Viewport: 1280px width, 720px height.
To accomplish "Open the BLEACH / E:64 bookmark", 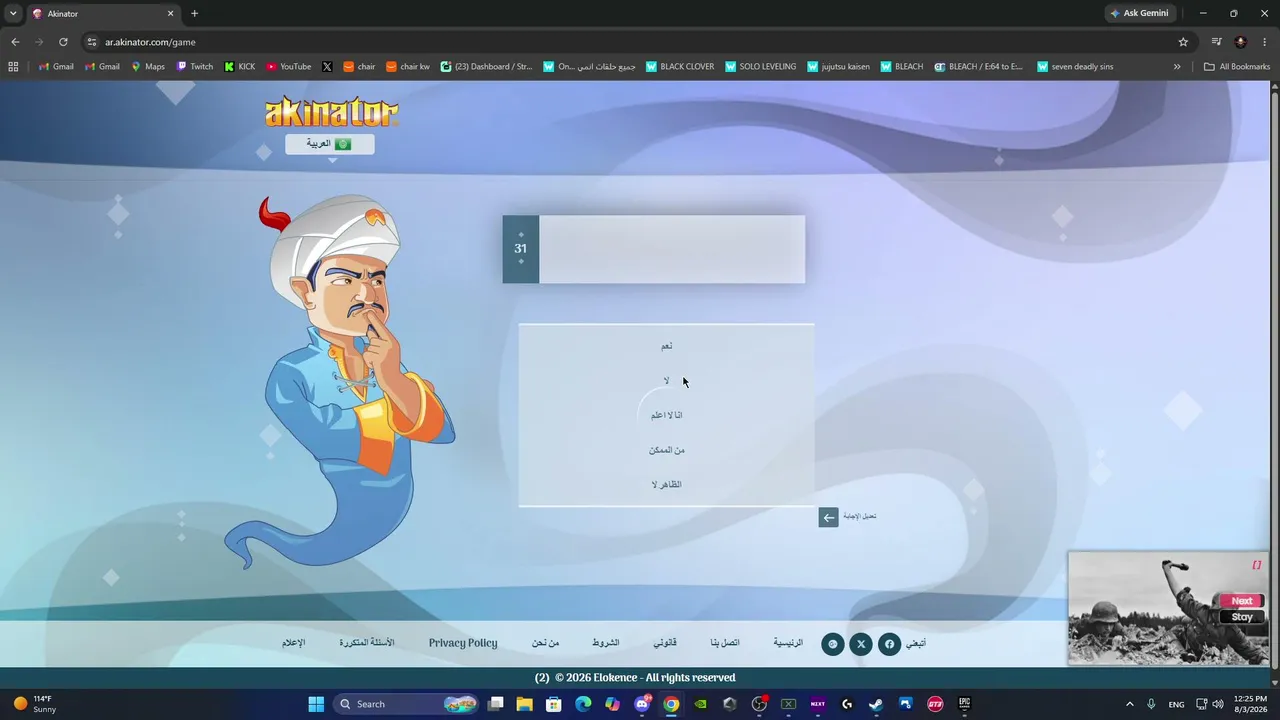I will click(979, 67).
